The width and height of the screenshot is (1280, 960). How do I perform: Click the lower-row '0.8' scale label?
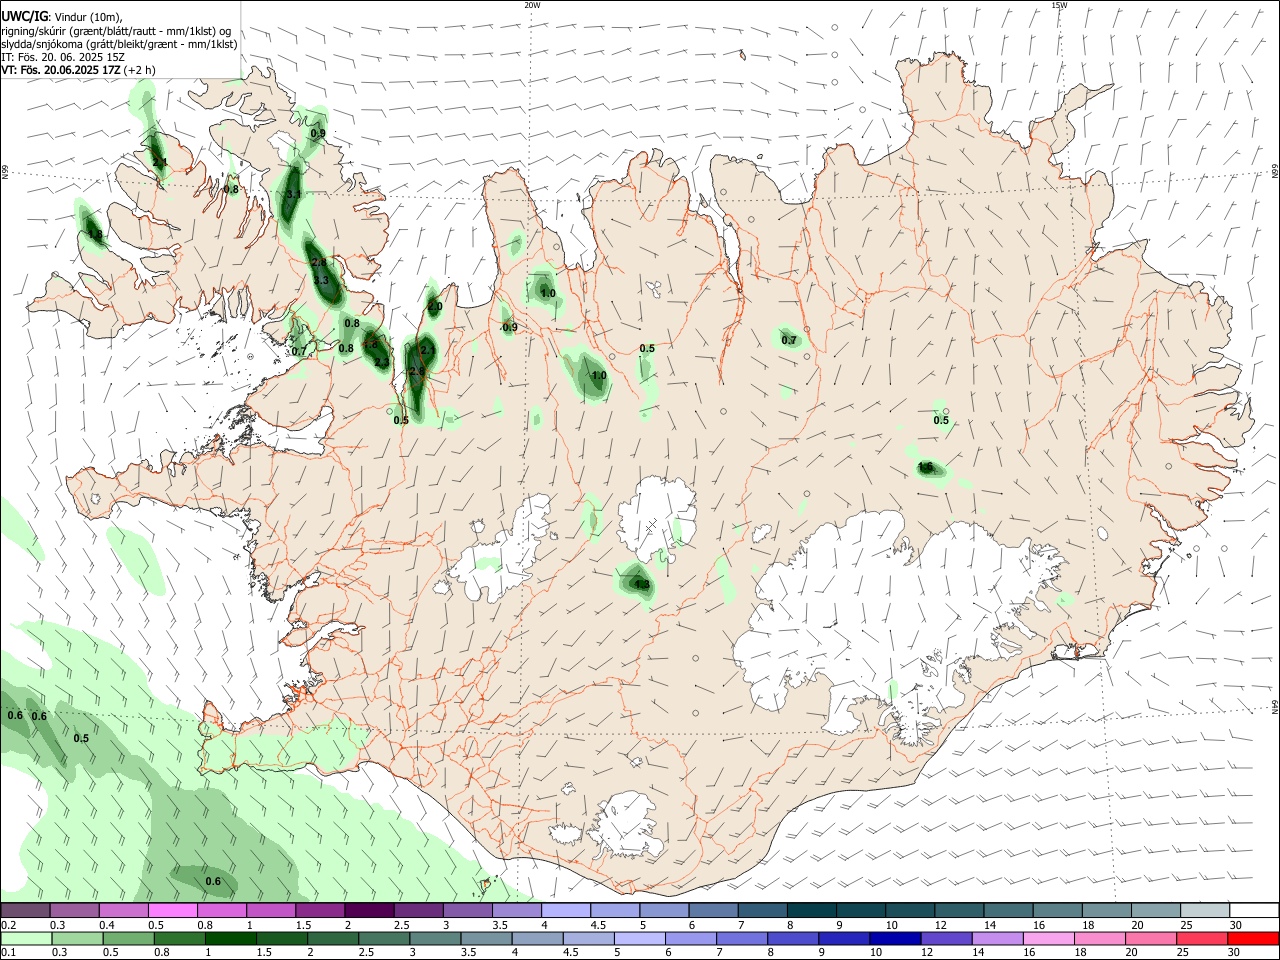161,952
